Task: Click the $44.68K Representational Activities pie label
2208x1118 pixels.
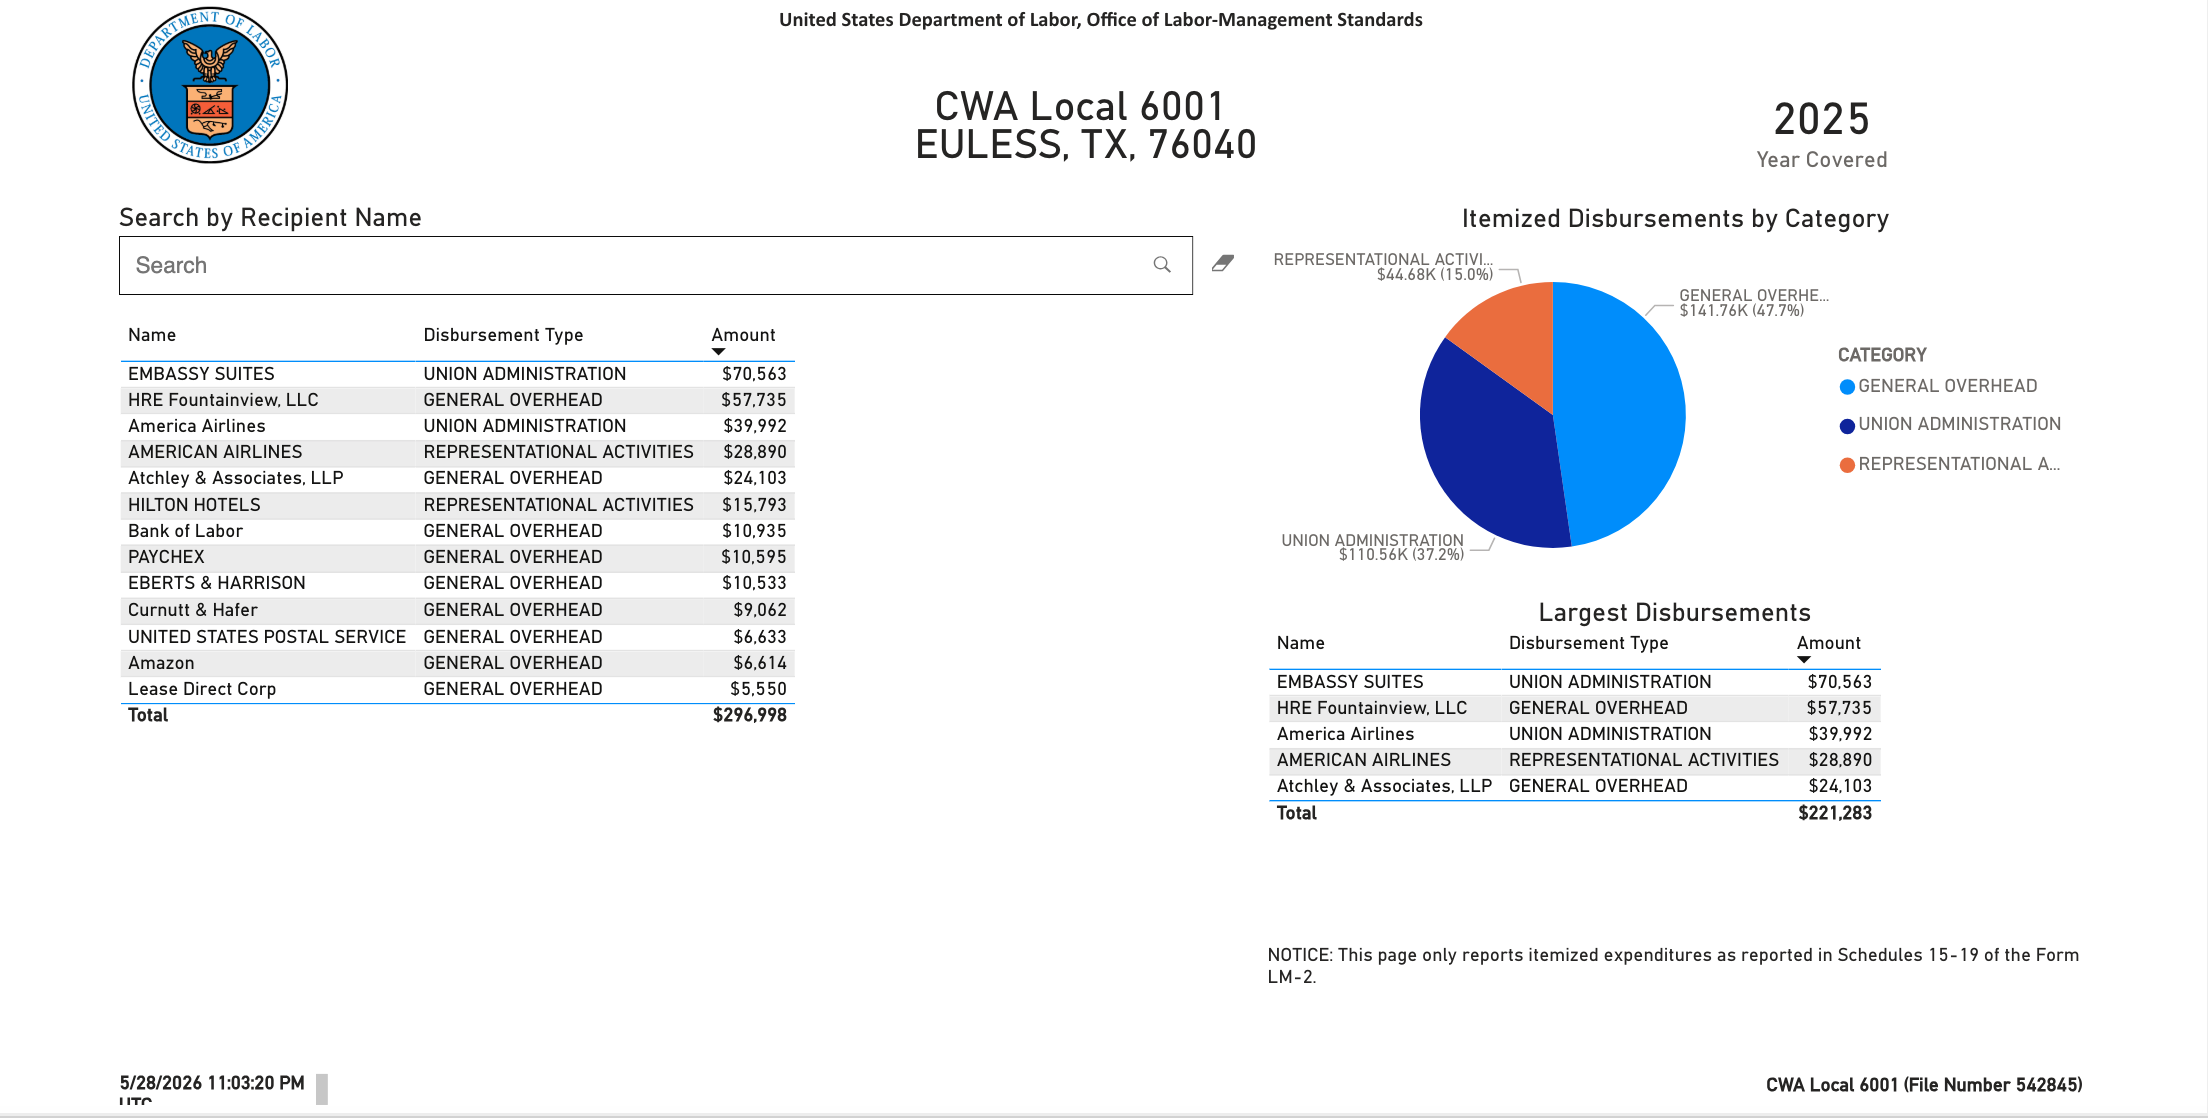Action: 1383,267
